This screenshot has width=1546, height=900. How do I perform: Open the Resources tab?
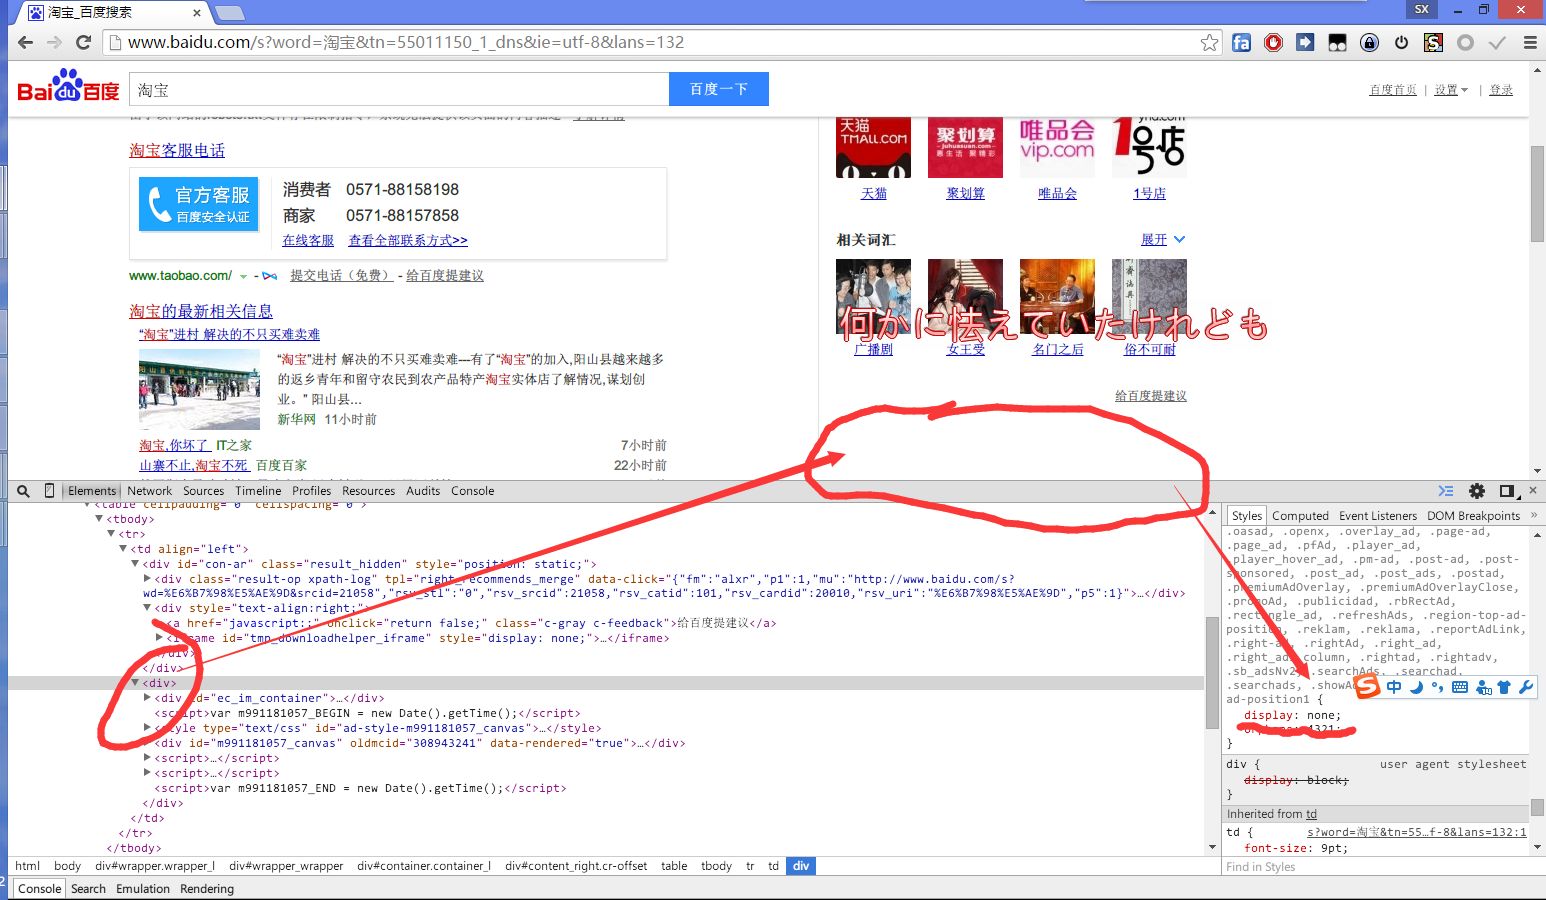point(369,491)
